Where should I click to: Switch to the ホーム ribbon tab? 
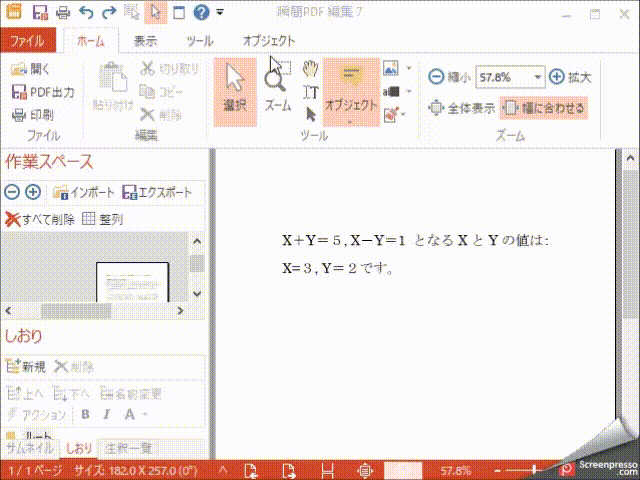[x=91, y=41]
